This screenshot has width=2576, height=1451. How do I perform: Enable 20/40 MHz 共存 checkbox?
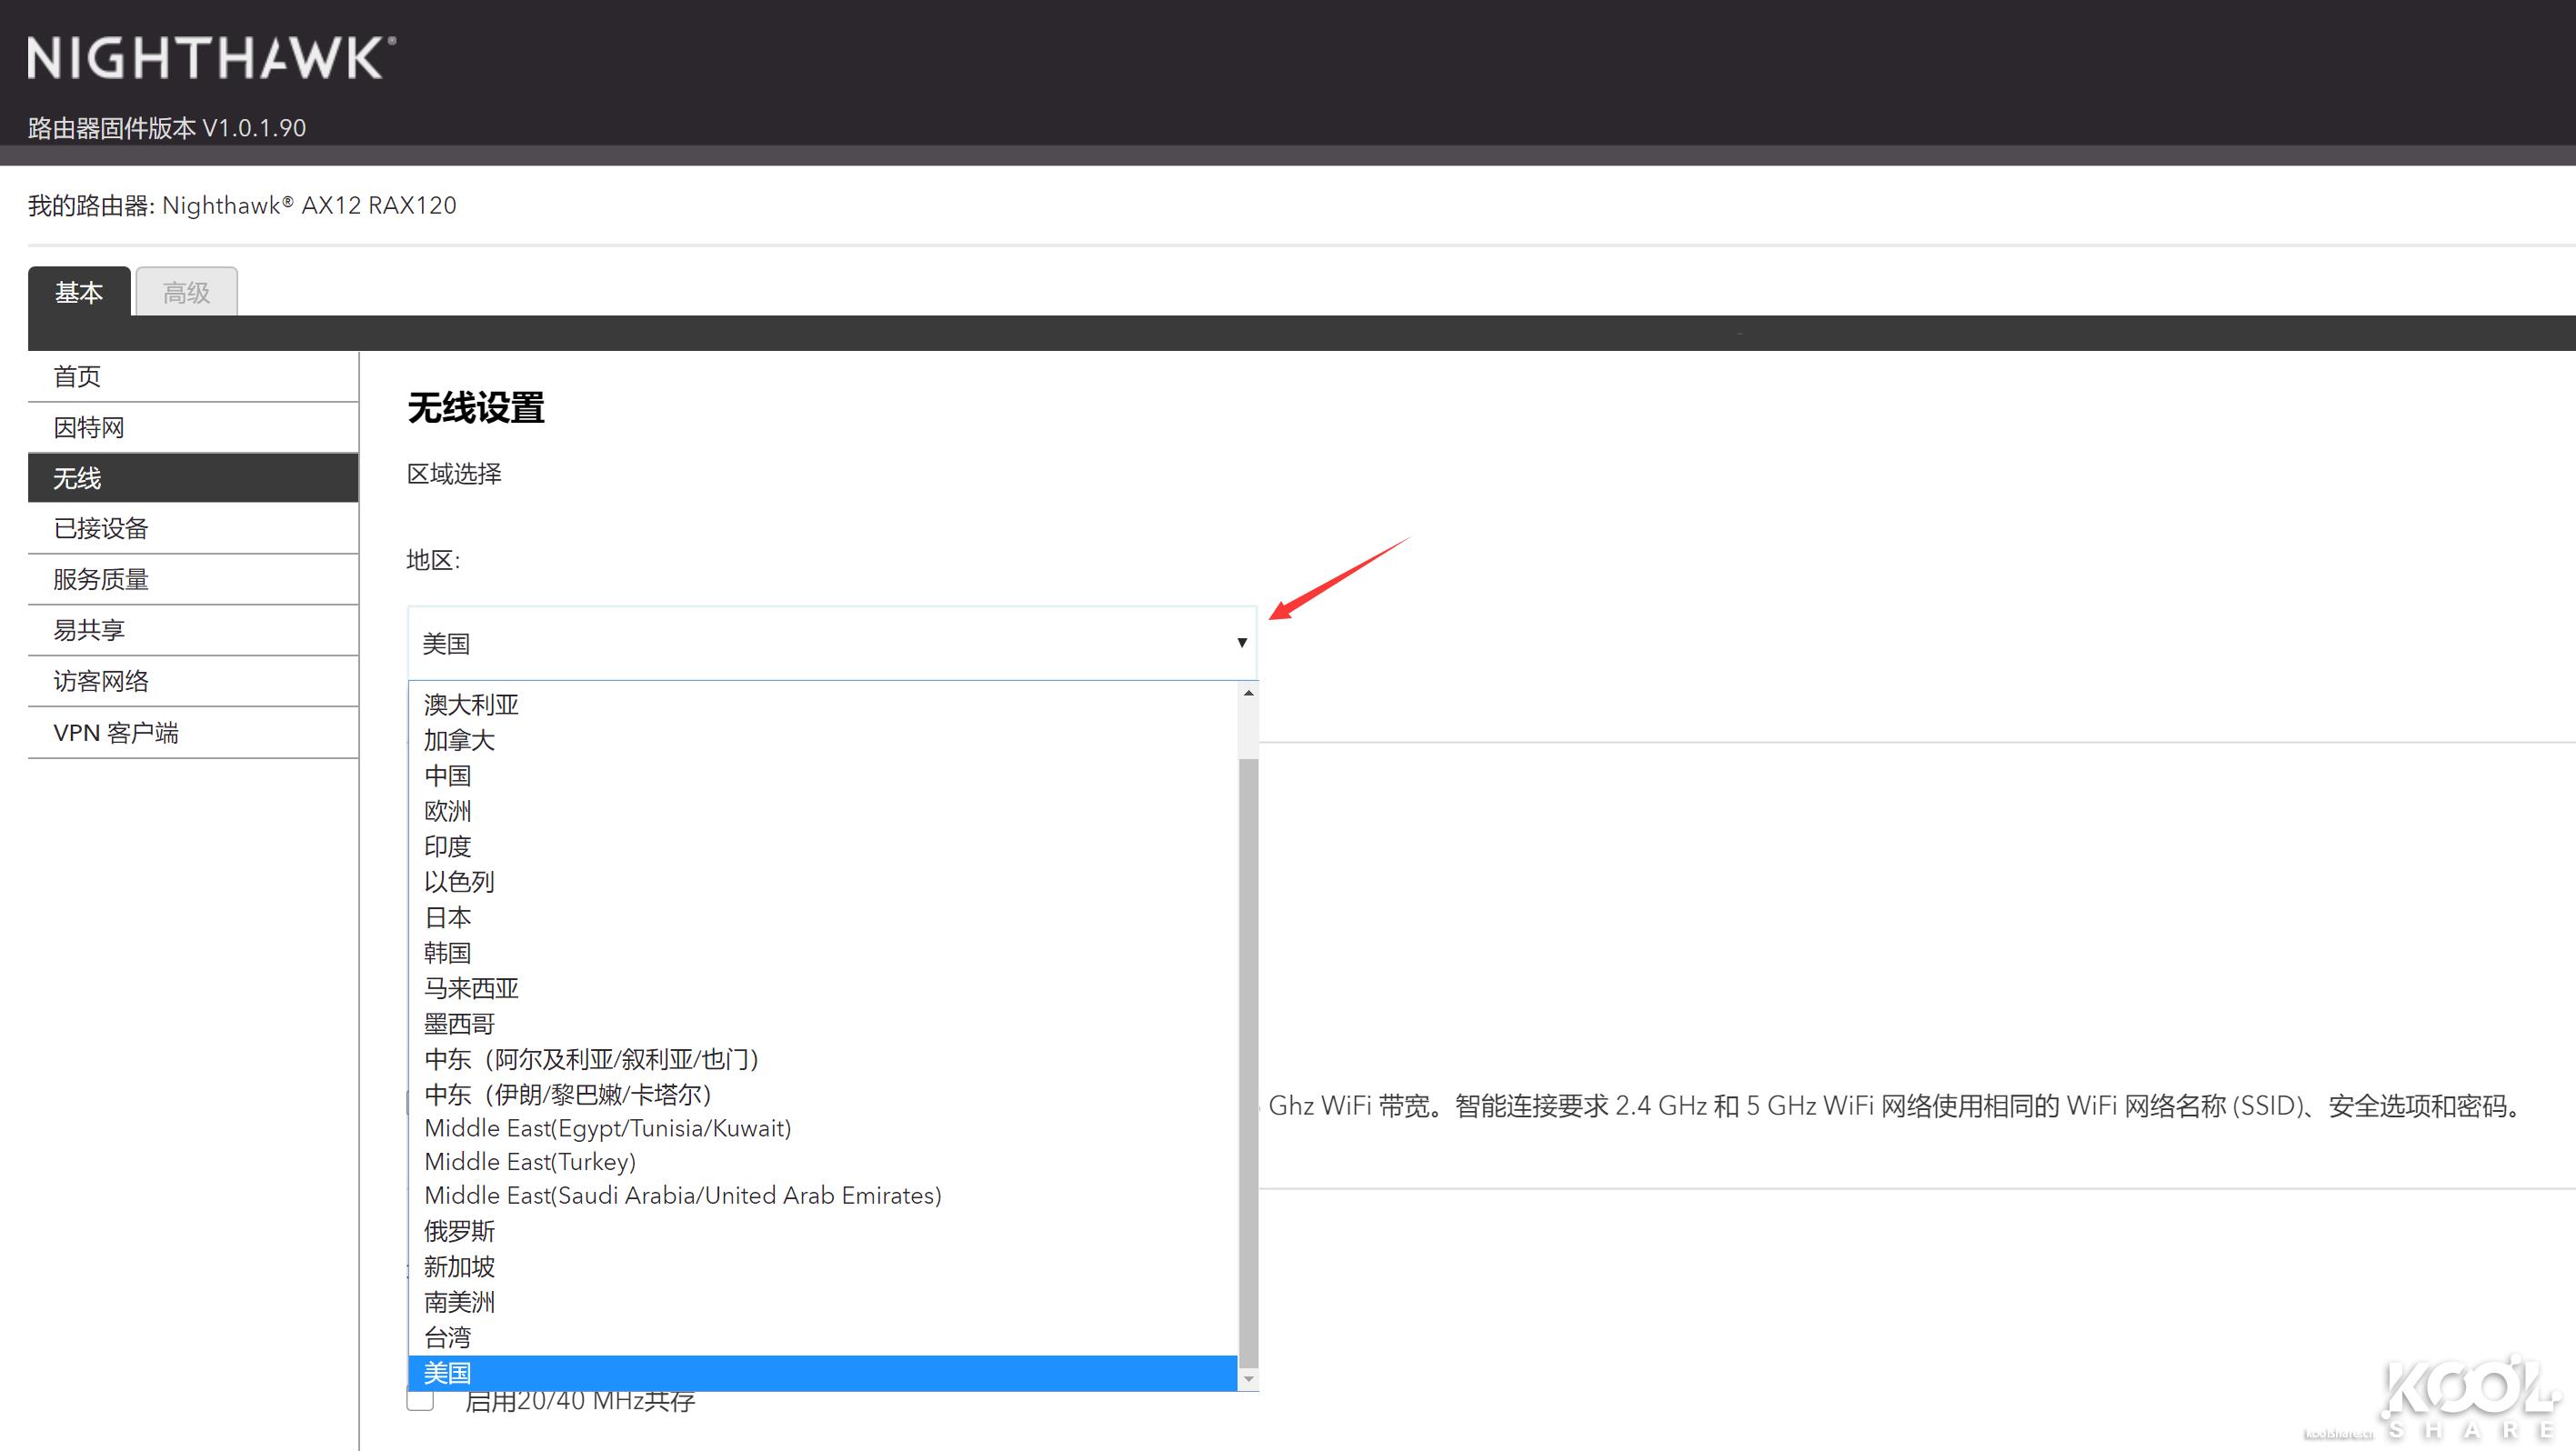(419, 1400)
